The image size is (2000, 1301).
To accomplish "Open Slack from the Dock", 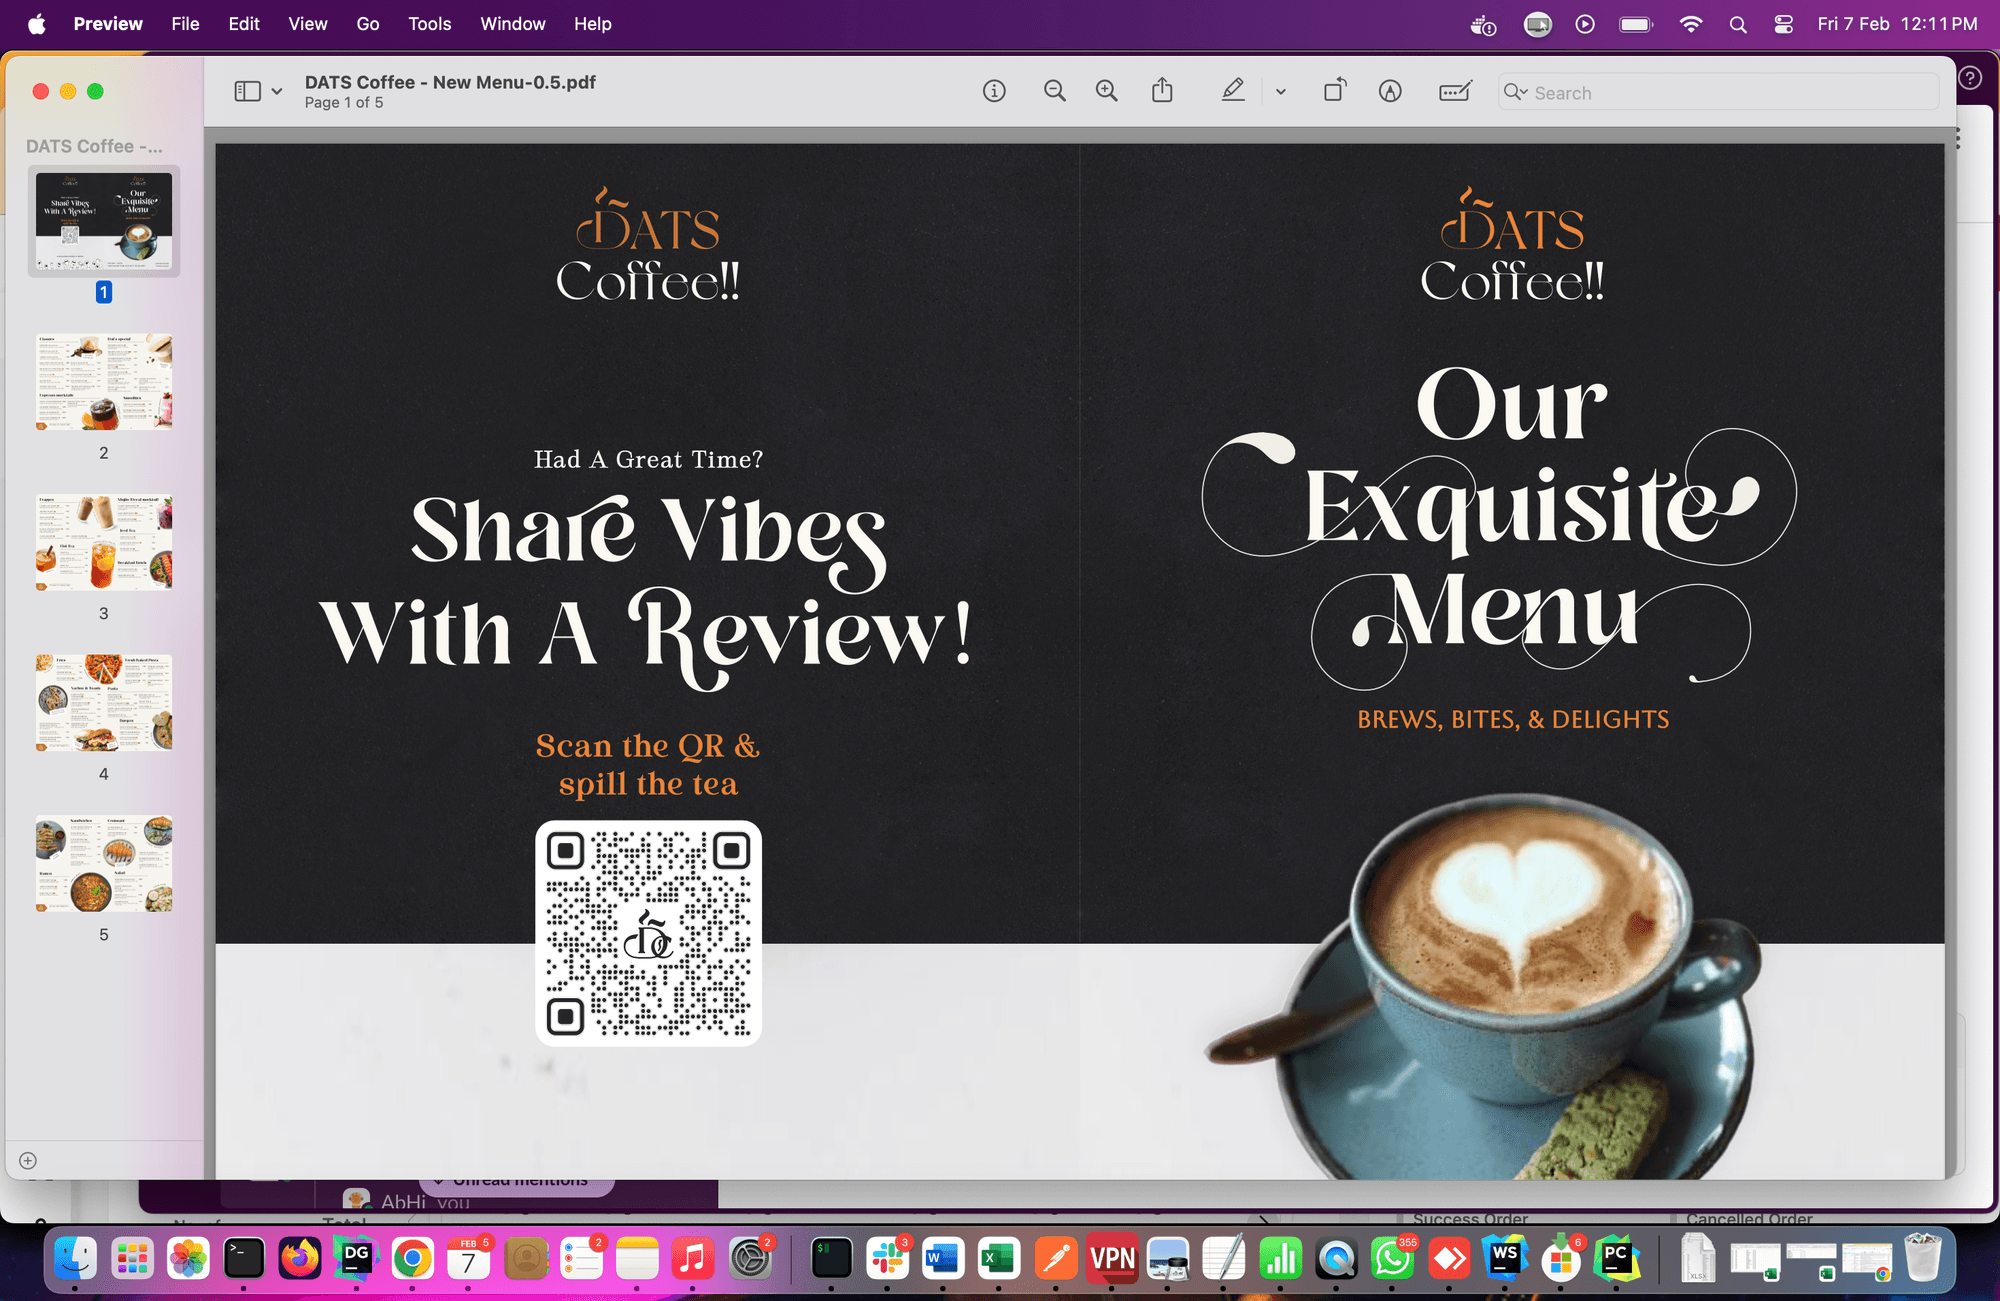I will (887, 1258).
